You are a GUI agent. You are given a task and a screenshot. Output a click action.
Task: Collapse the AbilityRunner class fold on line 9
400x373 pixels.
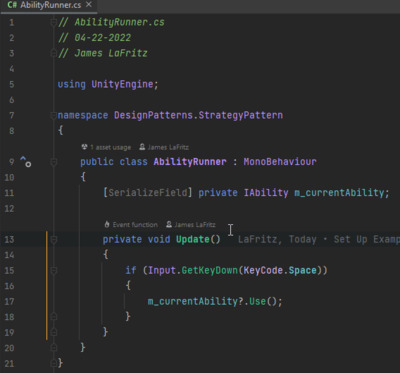coord(53,162)
